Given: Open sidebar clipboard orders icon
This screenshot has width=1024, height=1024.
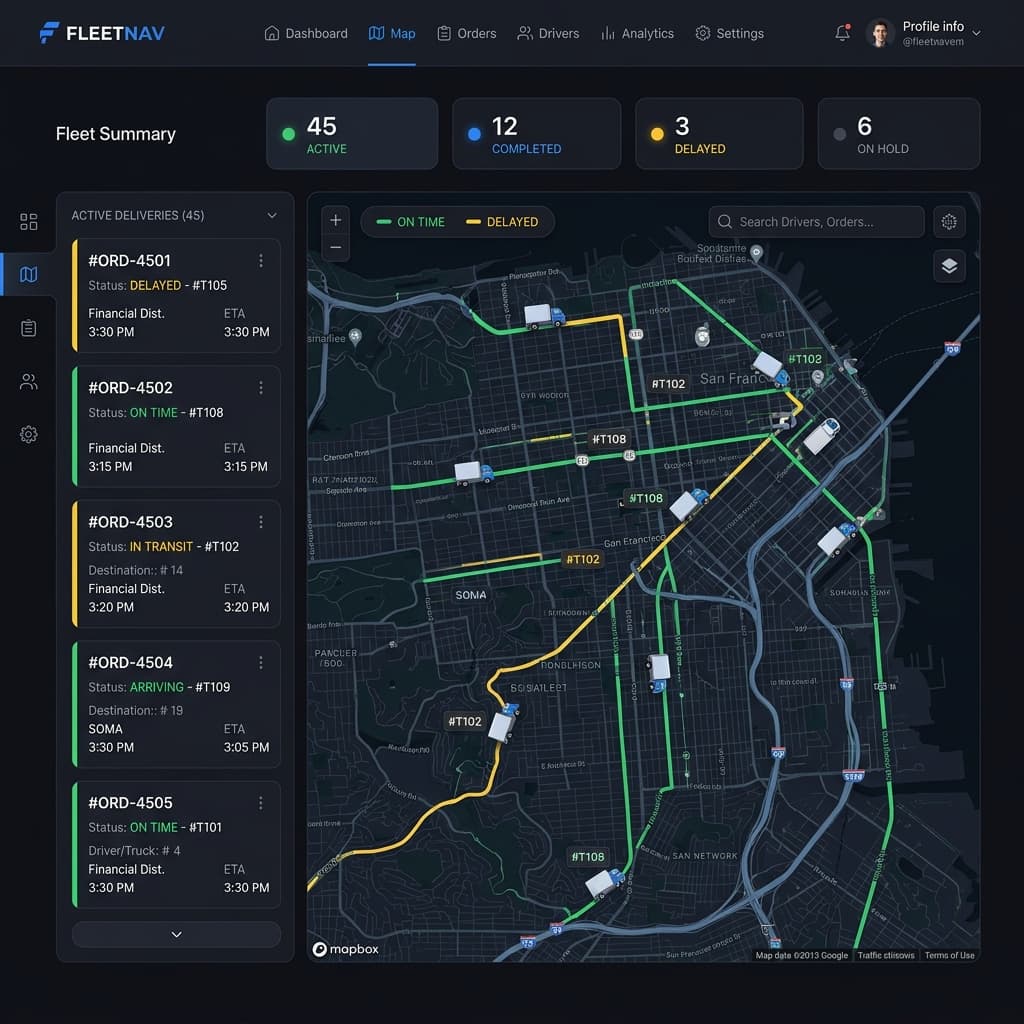Looking at the screenshot, I should (29, 328).
